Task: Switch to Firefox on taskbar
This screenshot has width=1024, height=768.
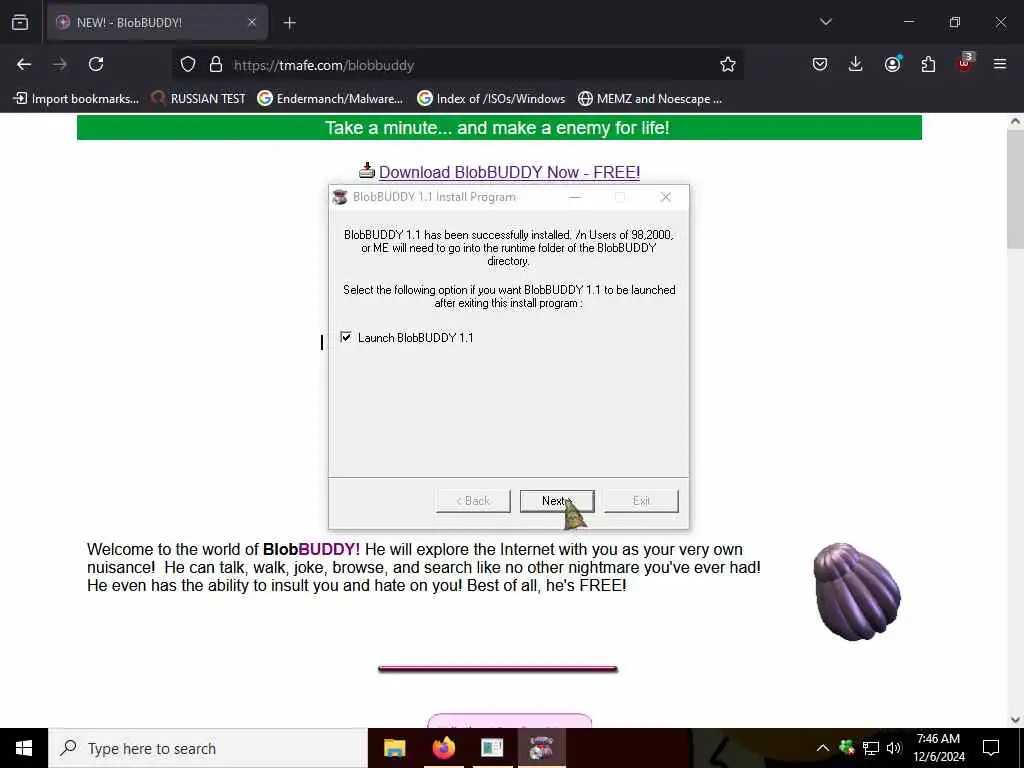Action: (x=443, y=748)
